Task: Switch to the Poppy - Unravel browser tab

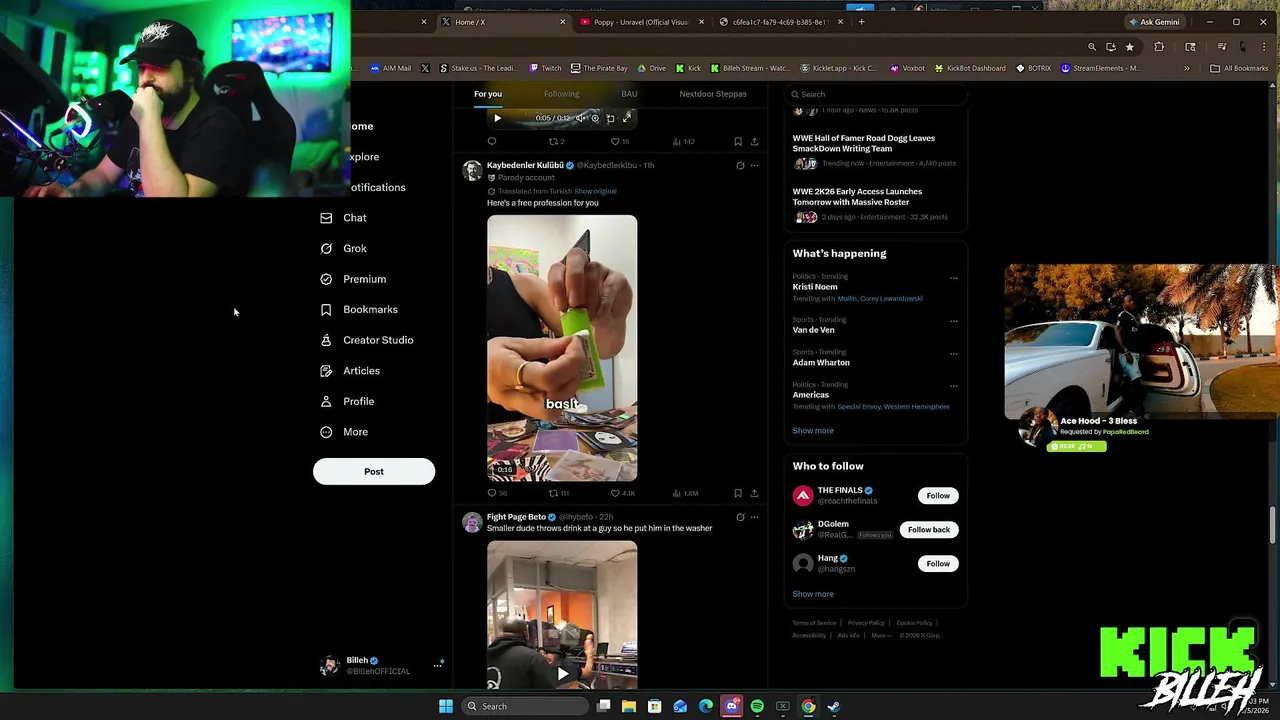Action: pyautogui.click(x=640, y=22)
